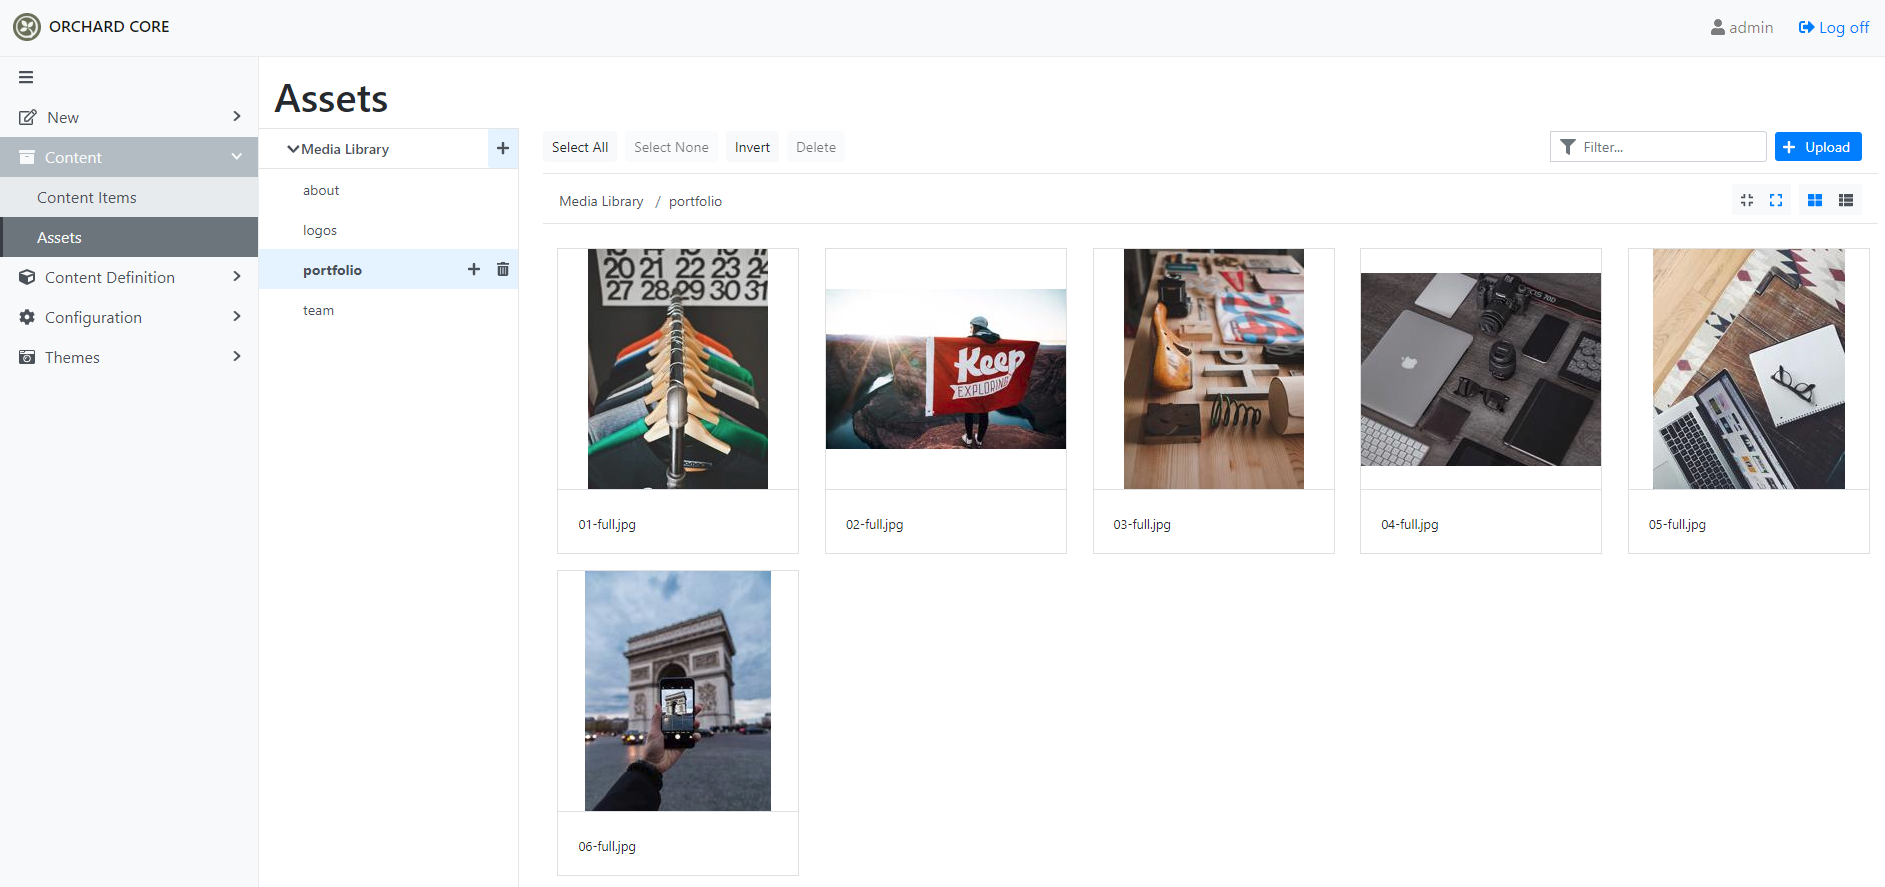Screen dimensions: 1885x887
Task: Select the 06-full.jpg Arc de Triomphe thumbnail
Action: click(x=678, y=691)
